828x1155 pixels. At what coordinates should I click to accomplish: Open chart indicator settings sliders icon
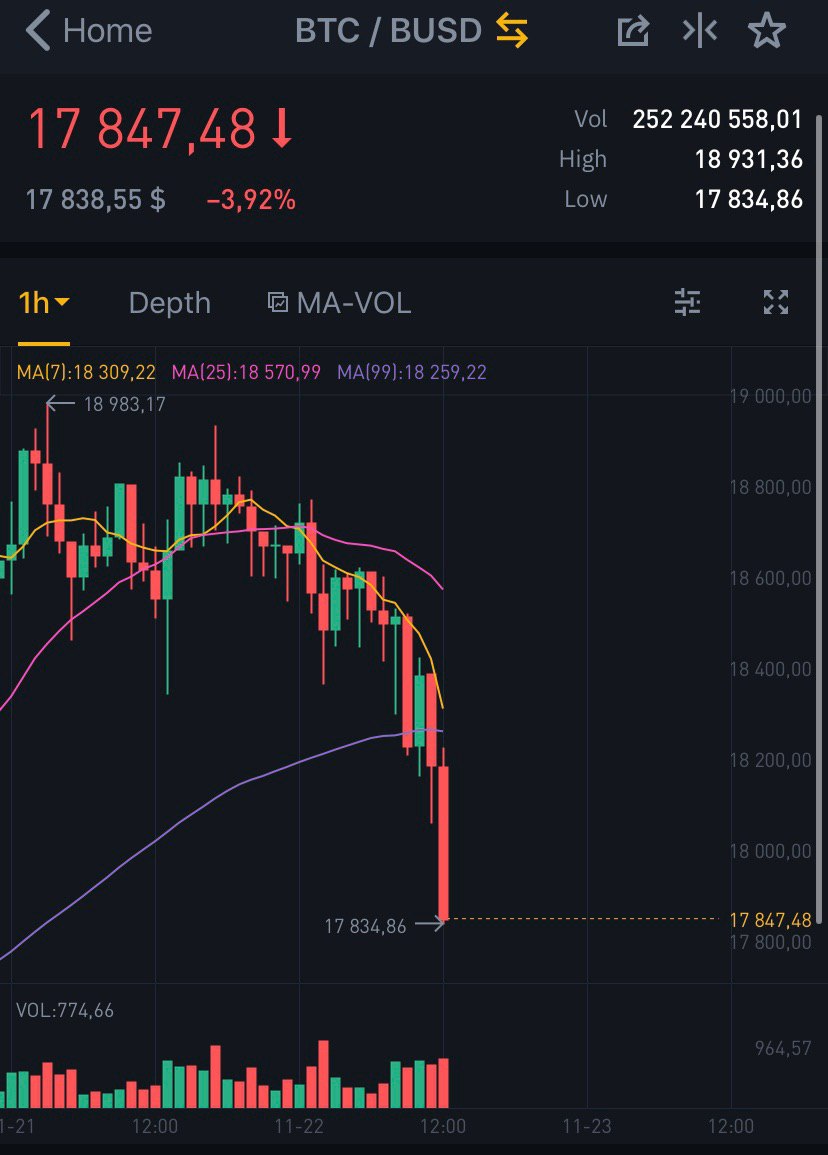(688, 302)
